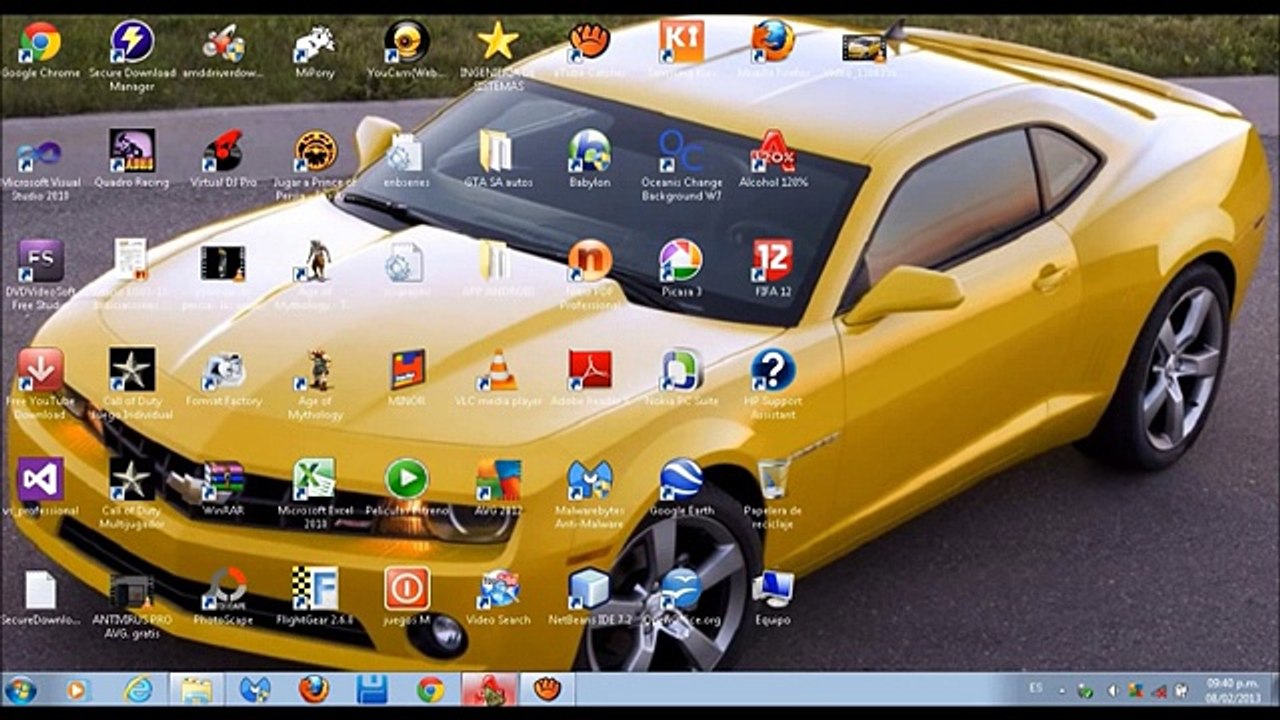This screenshot has height=720, width=1280.
Task: Open Papelera de reciclaje recycle bin
Action: pos(773,480)
